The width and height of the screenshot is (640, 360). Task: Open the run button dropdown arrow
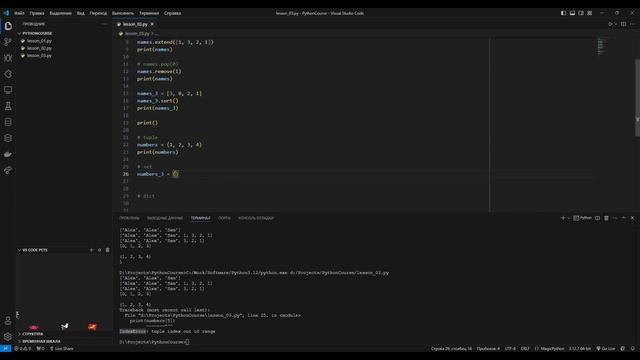point(616,24)
